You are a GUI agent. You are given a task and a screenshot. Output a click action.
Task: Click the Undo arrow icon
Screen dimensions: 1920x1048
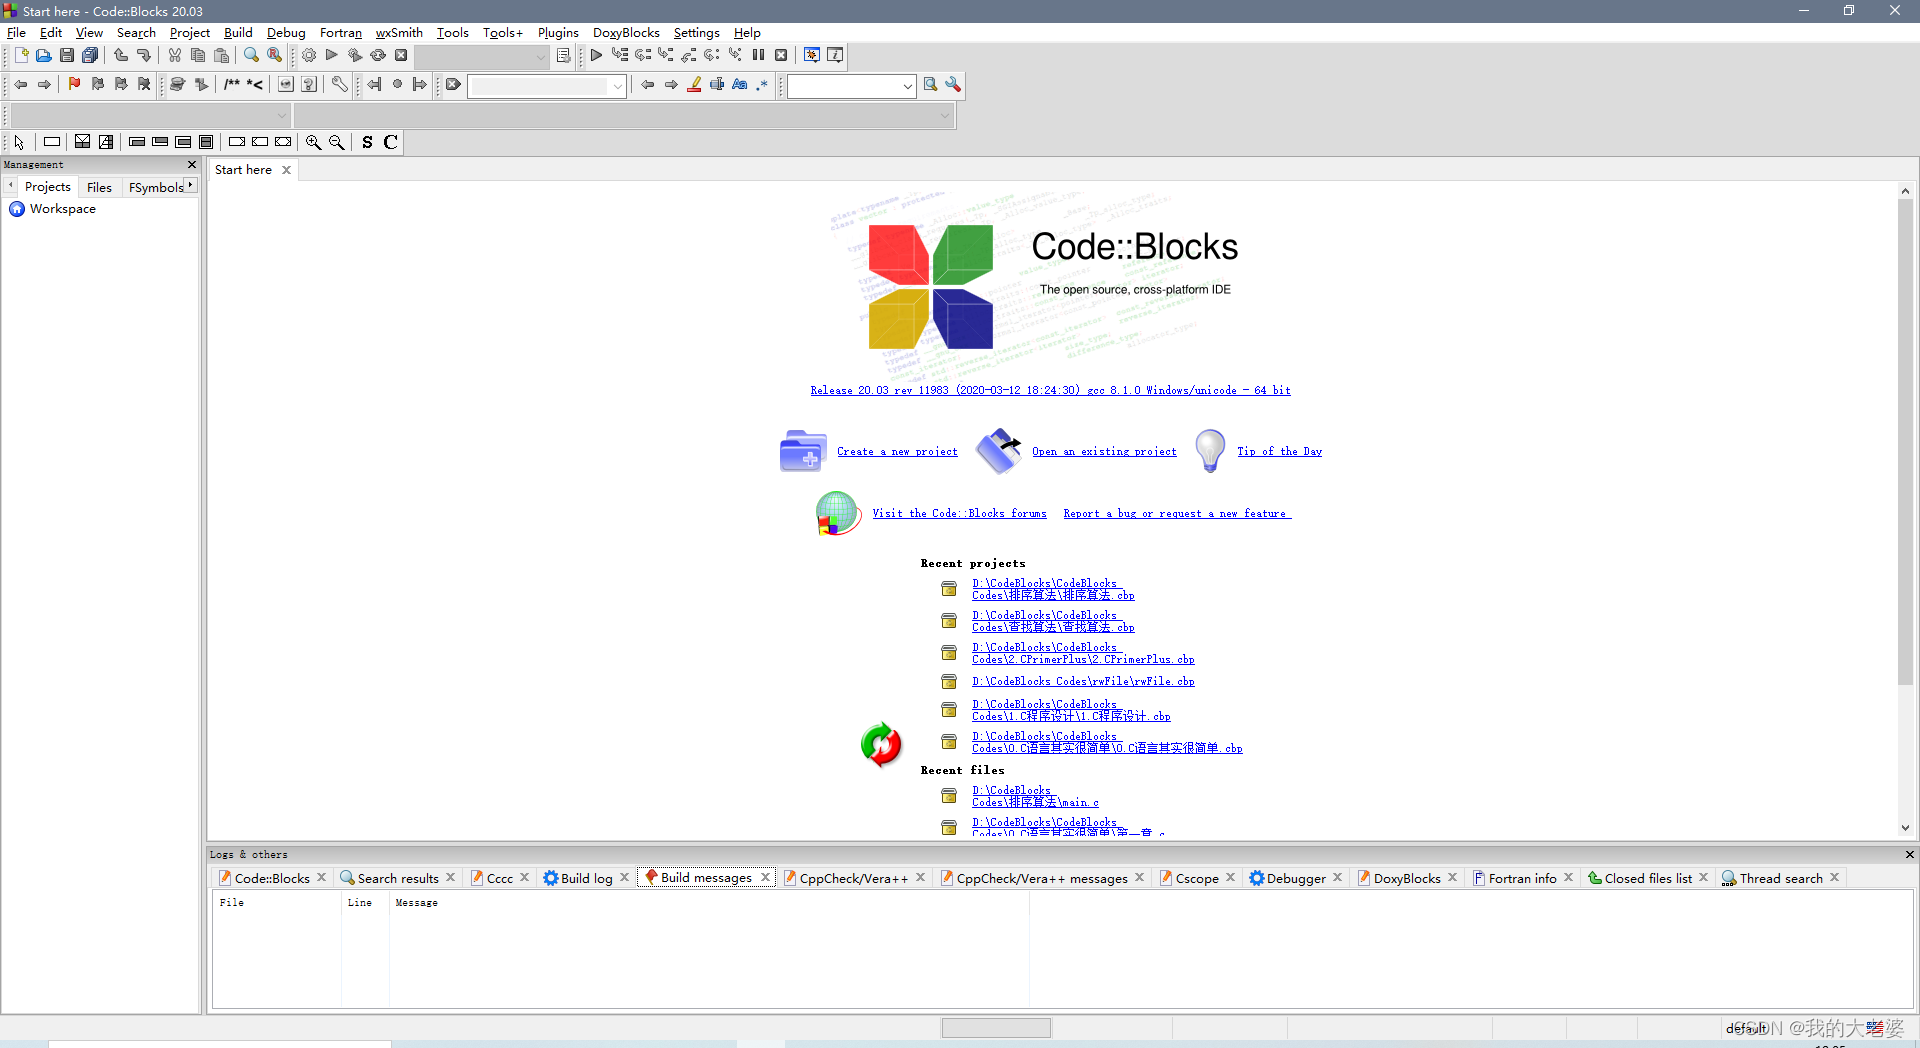point(121,55)
